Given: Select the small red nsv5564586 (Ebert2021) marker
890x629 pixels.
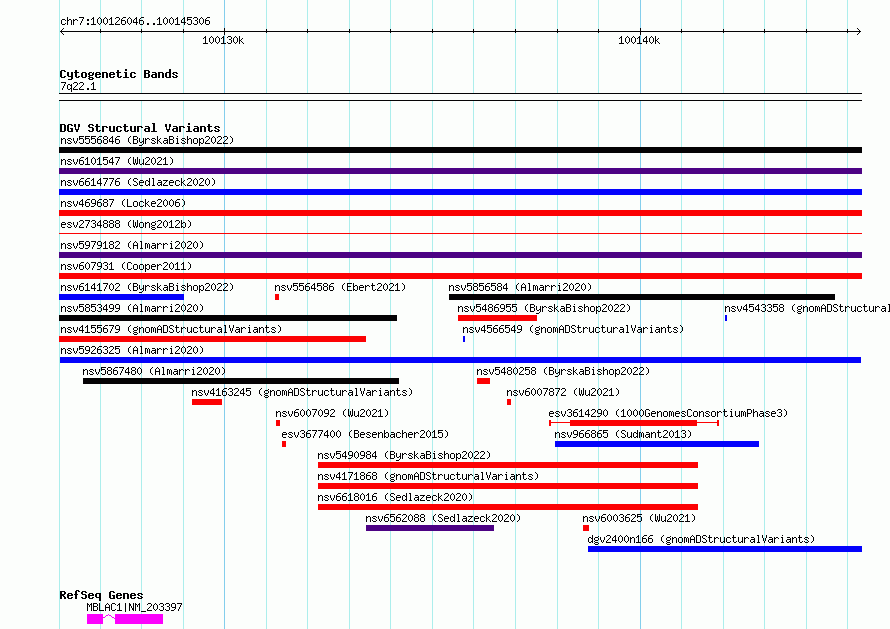Looking at the screenshot, I should click(x=277, y=297).
